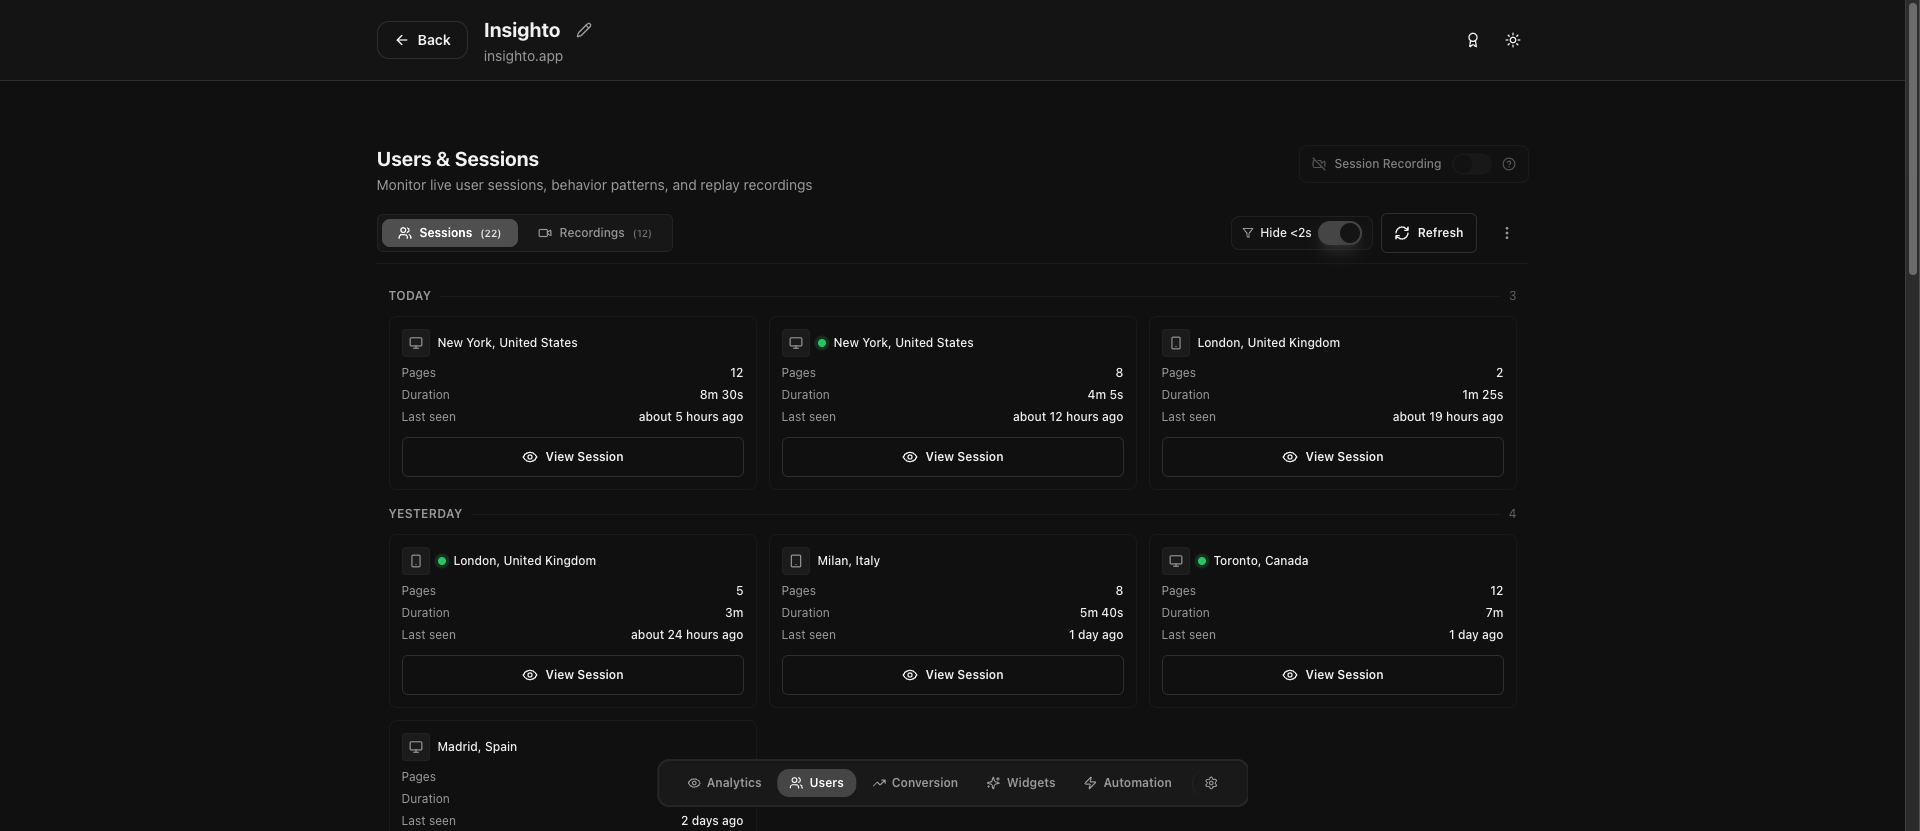Open the Widgets section

1020,783
